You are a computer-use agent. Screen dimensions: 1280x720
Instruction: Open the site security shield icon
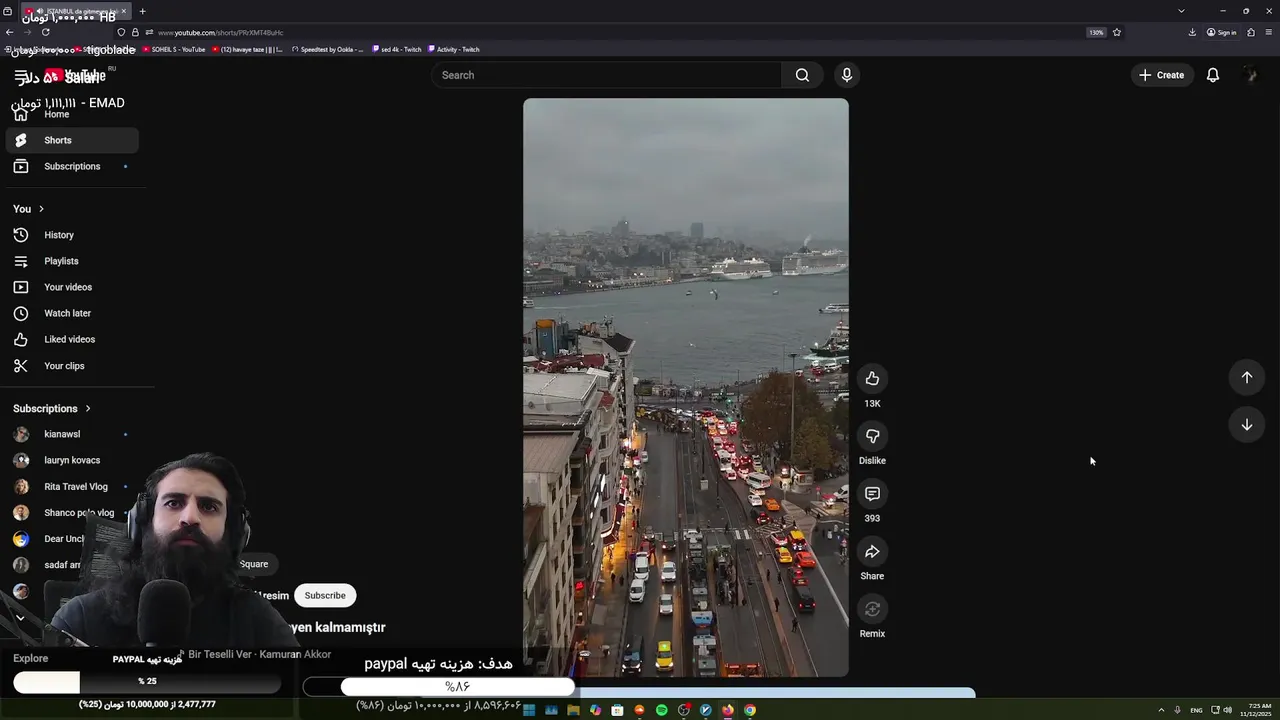[121, 32]
